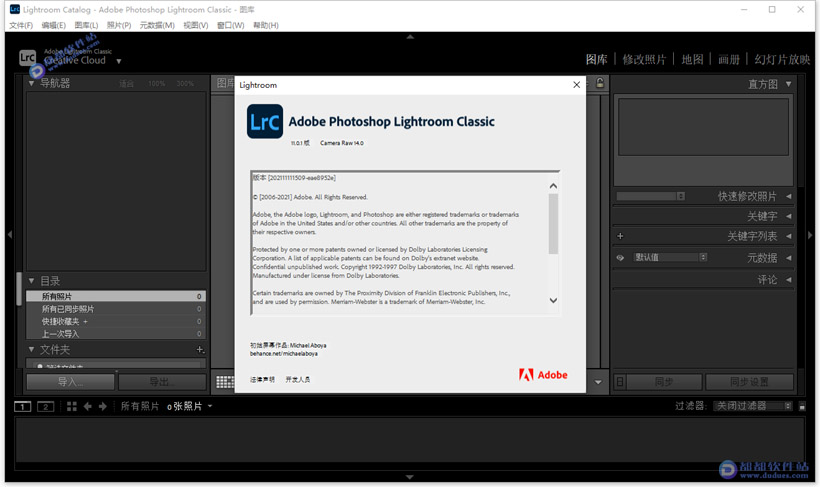Click the 同步 Sync button
This screenshot has height=487, width=820.
[x=664, y=382]
